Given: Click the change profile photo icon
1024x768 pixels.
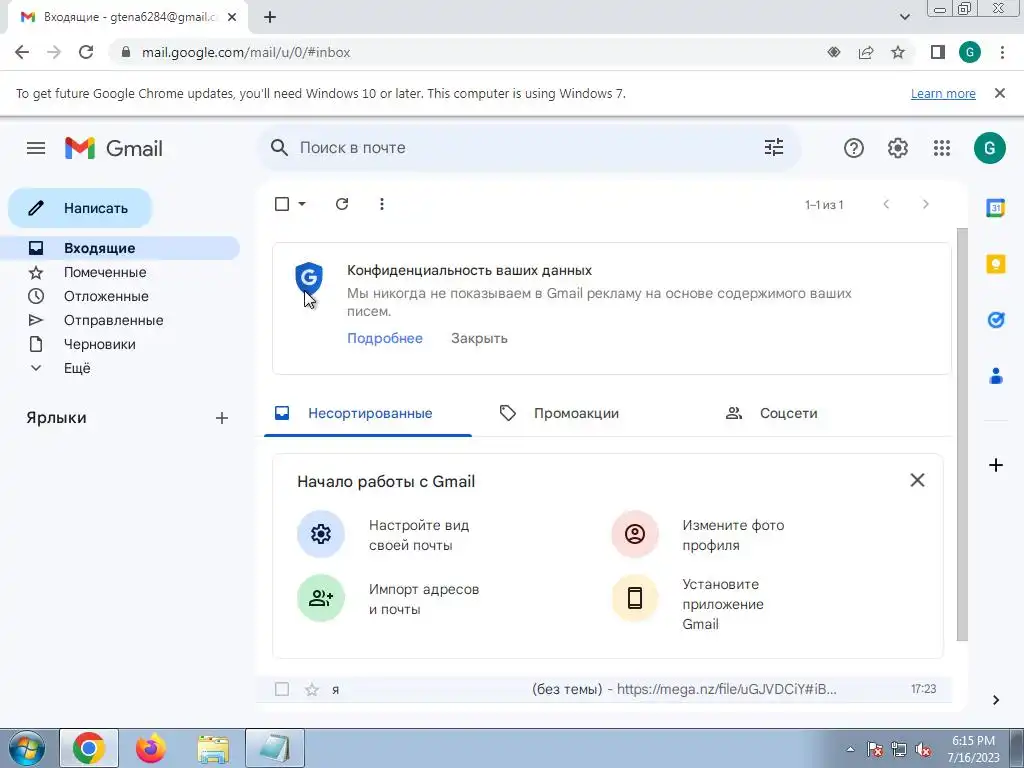Looking at the screenshot, I should point(635,534).
